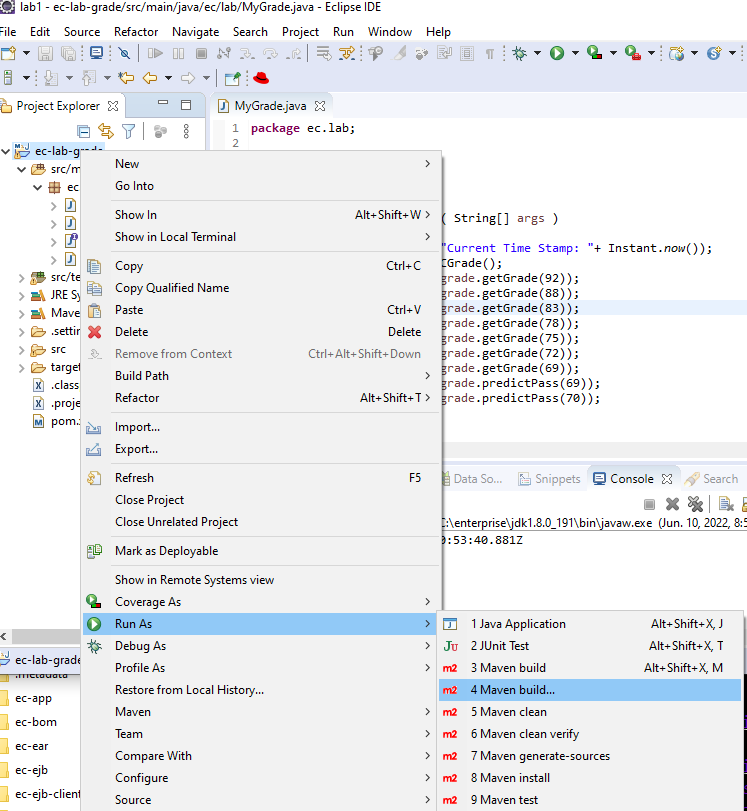Maximize the Project Explorer panel
This screenshot has width=747, height=811.
186,105
